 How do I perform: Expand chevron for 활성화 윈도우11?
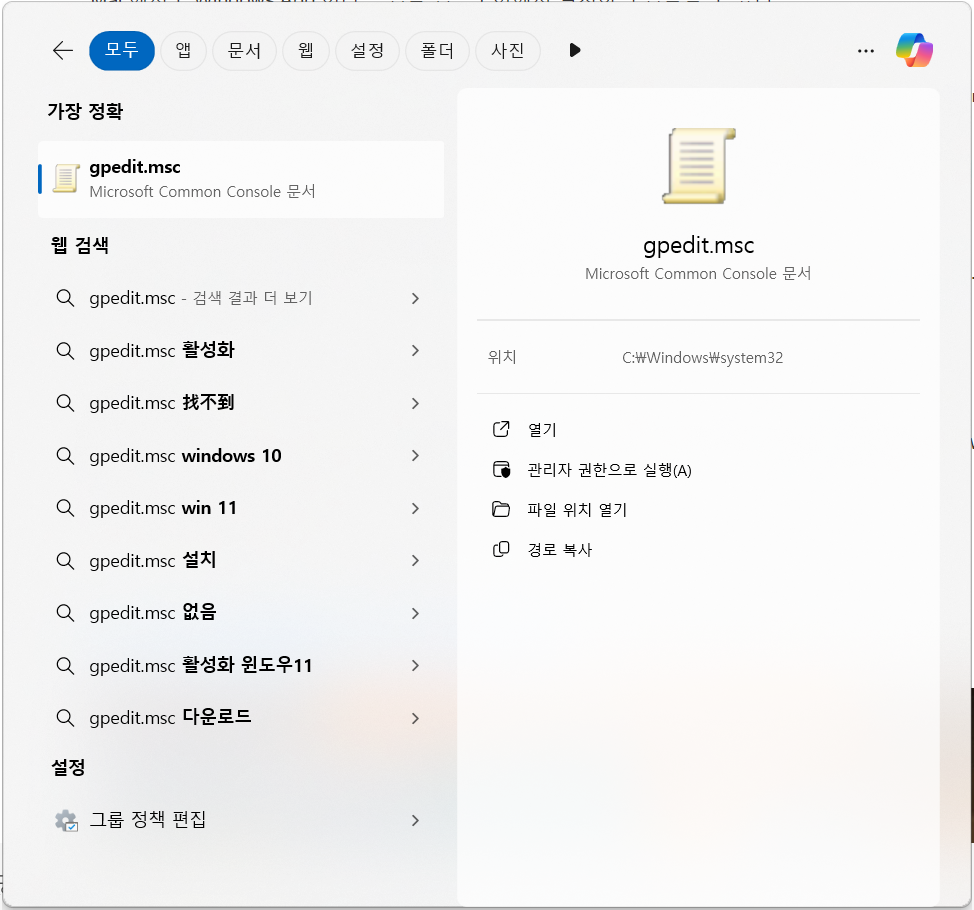click(415, 665)
